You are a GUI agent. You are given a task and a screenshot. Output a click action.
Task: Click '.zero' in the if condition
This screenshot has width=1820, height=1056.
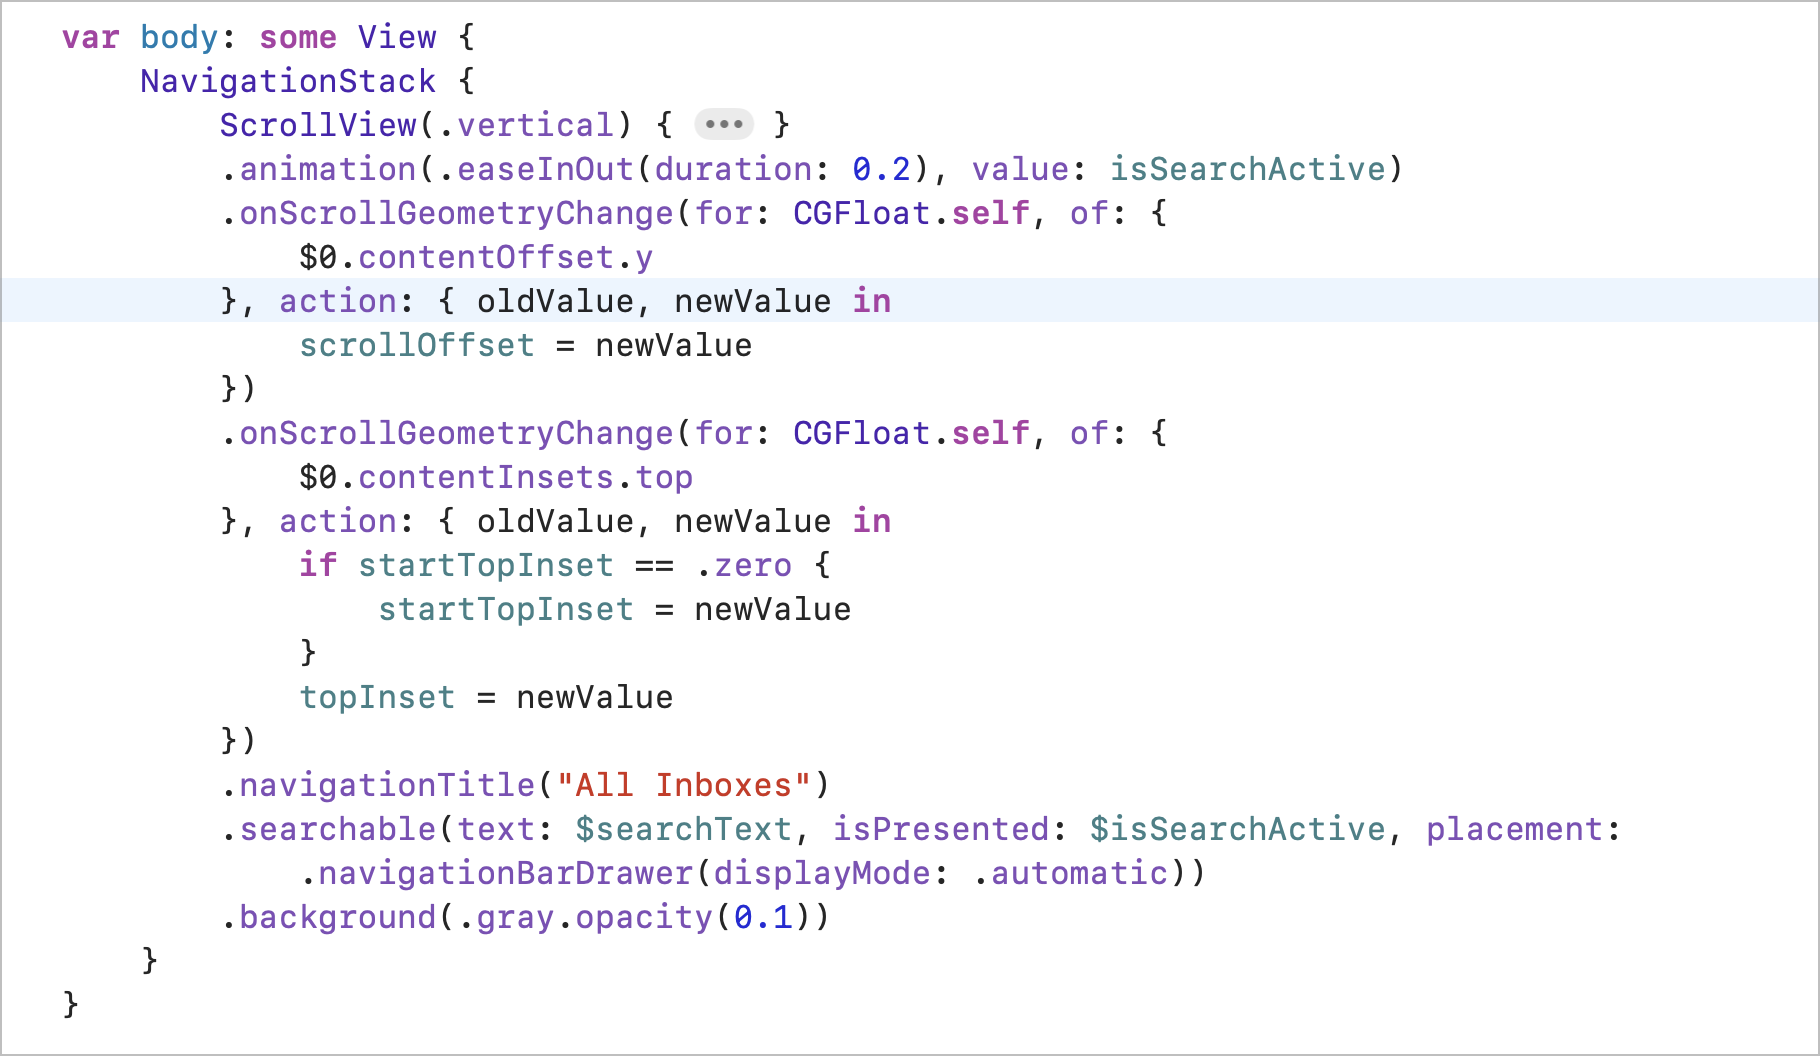(744, 565)
